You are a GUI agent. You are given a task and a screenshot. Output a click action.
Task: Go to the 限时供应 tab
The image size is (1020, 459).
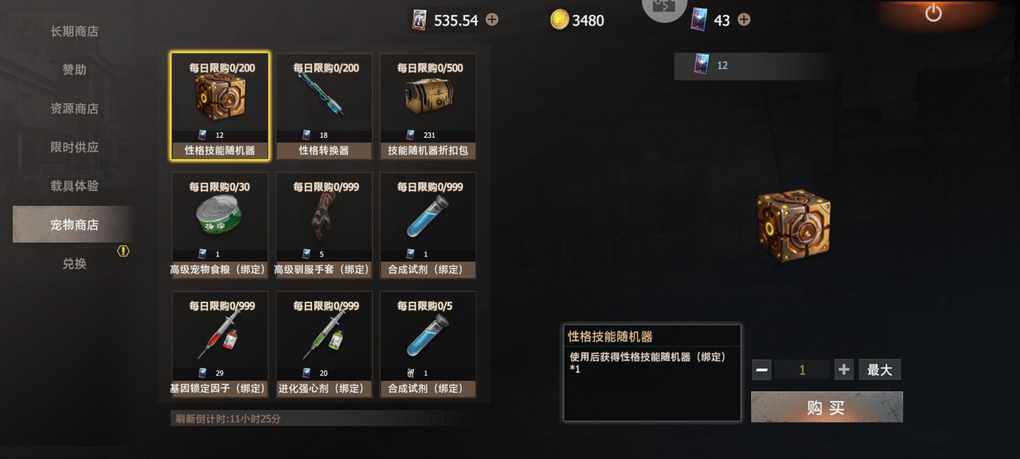click(74, 147)
